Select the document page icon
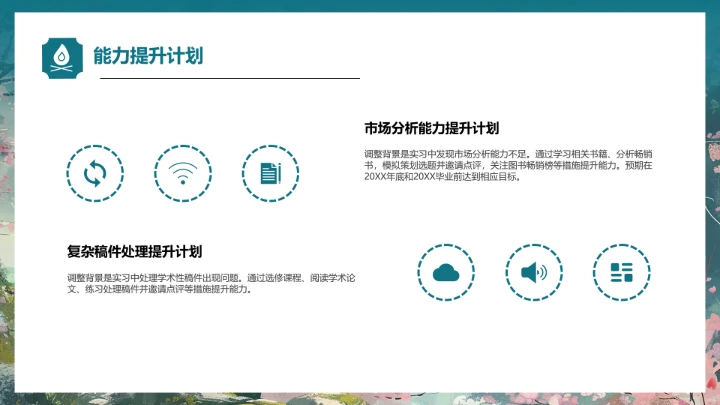 pyautogui.click(x=270, y=174)
